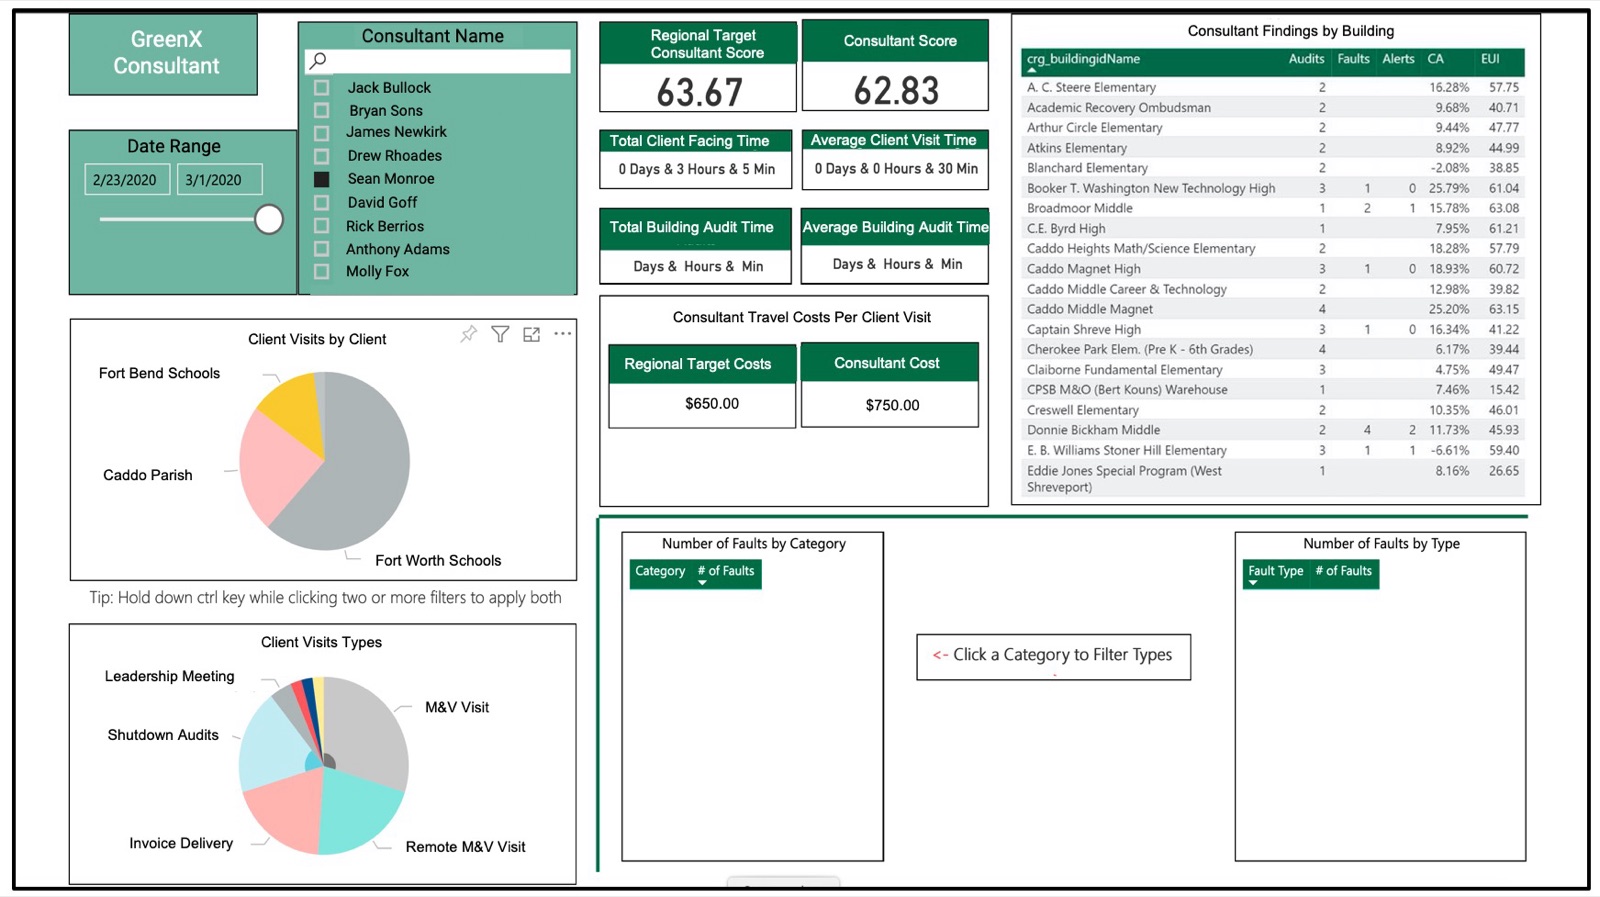Check the Jack Bullock checkbox
This screenshot has width=1600, height=897.
(x=321, y=88)
